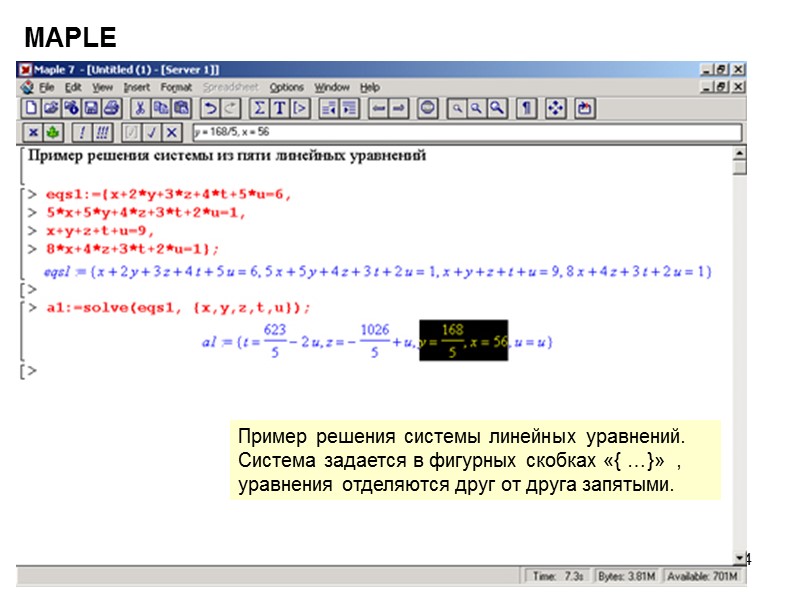Click the Redo arrow icon
The width and height of the screenshot is (800, 600).
point(230,108)
